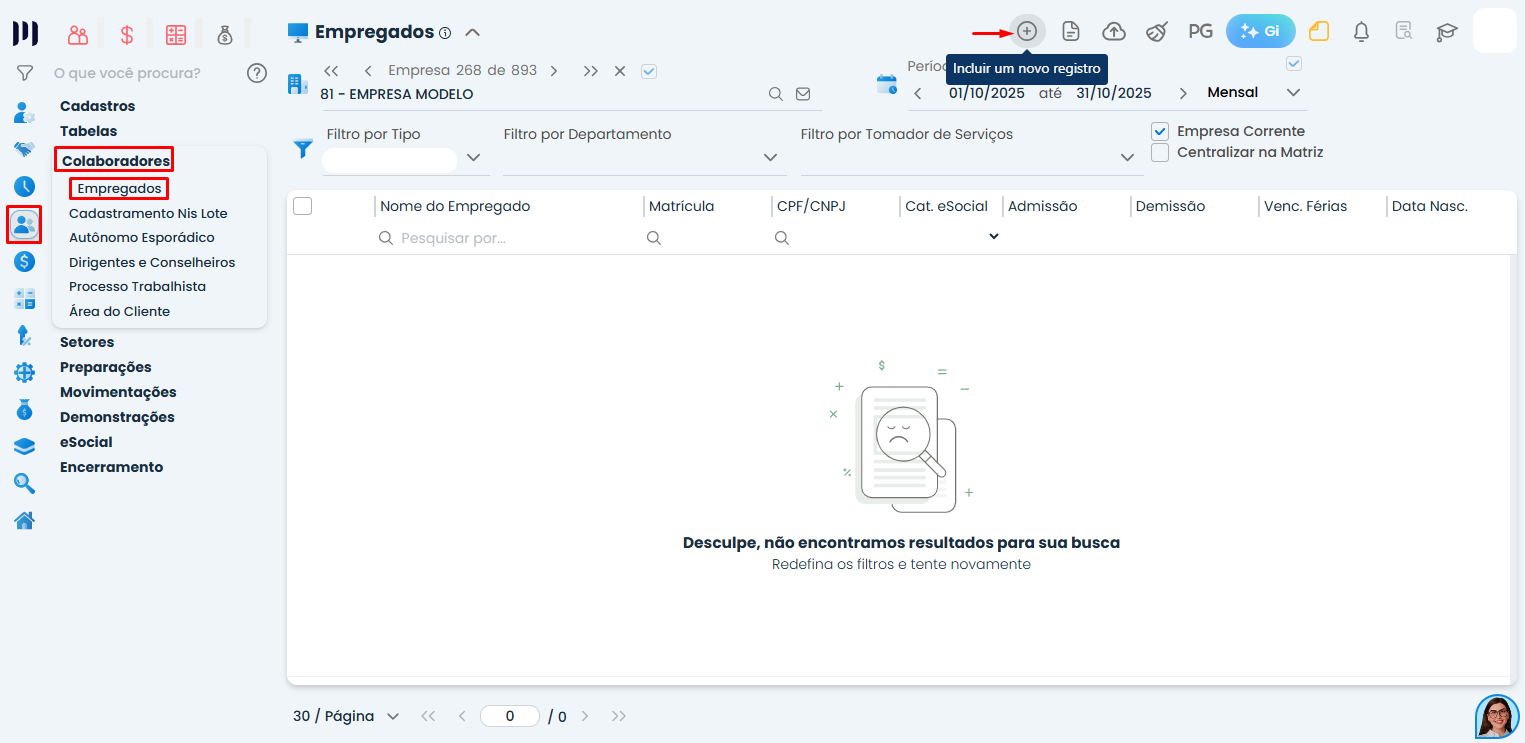Open the info icon next to Empregados title
The width and height of the screenshot is (1525, 743).
pyautogui.click(x=445, y=33)
